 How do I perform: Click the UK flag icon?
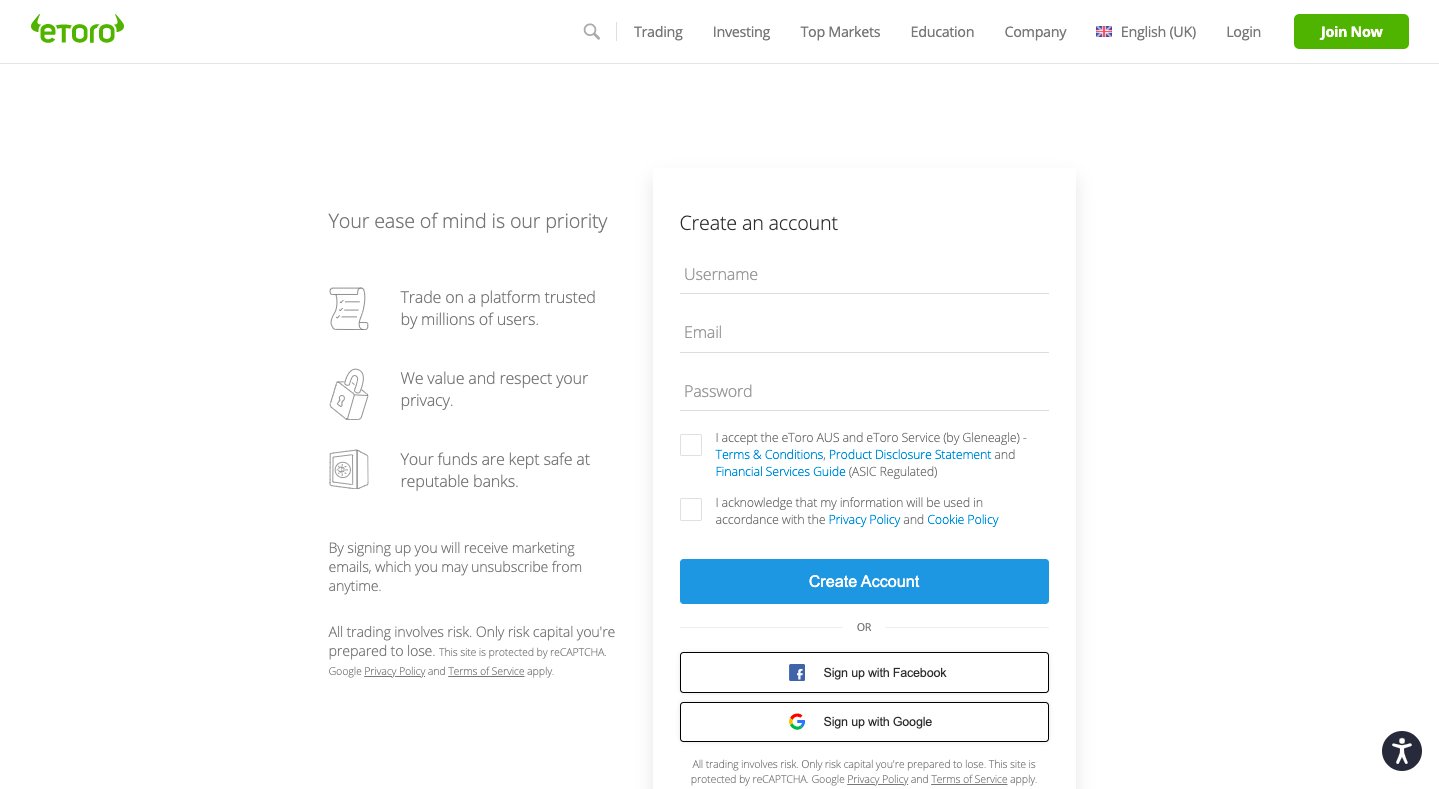point(1103,31)
